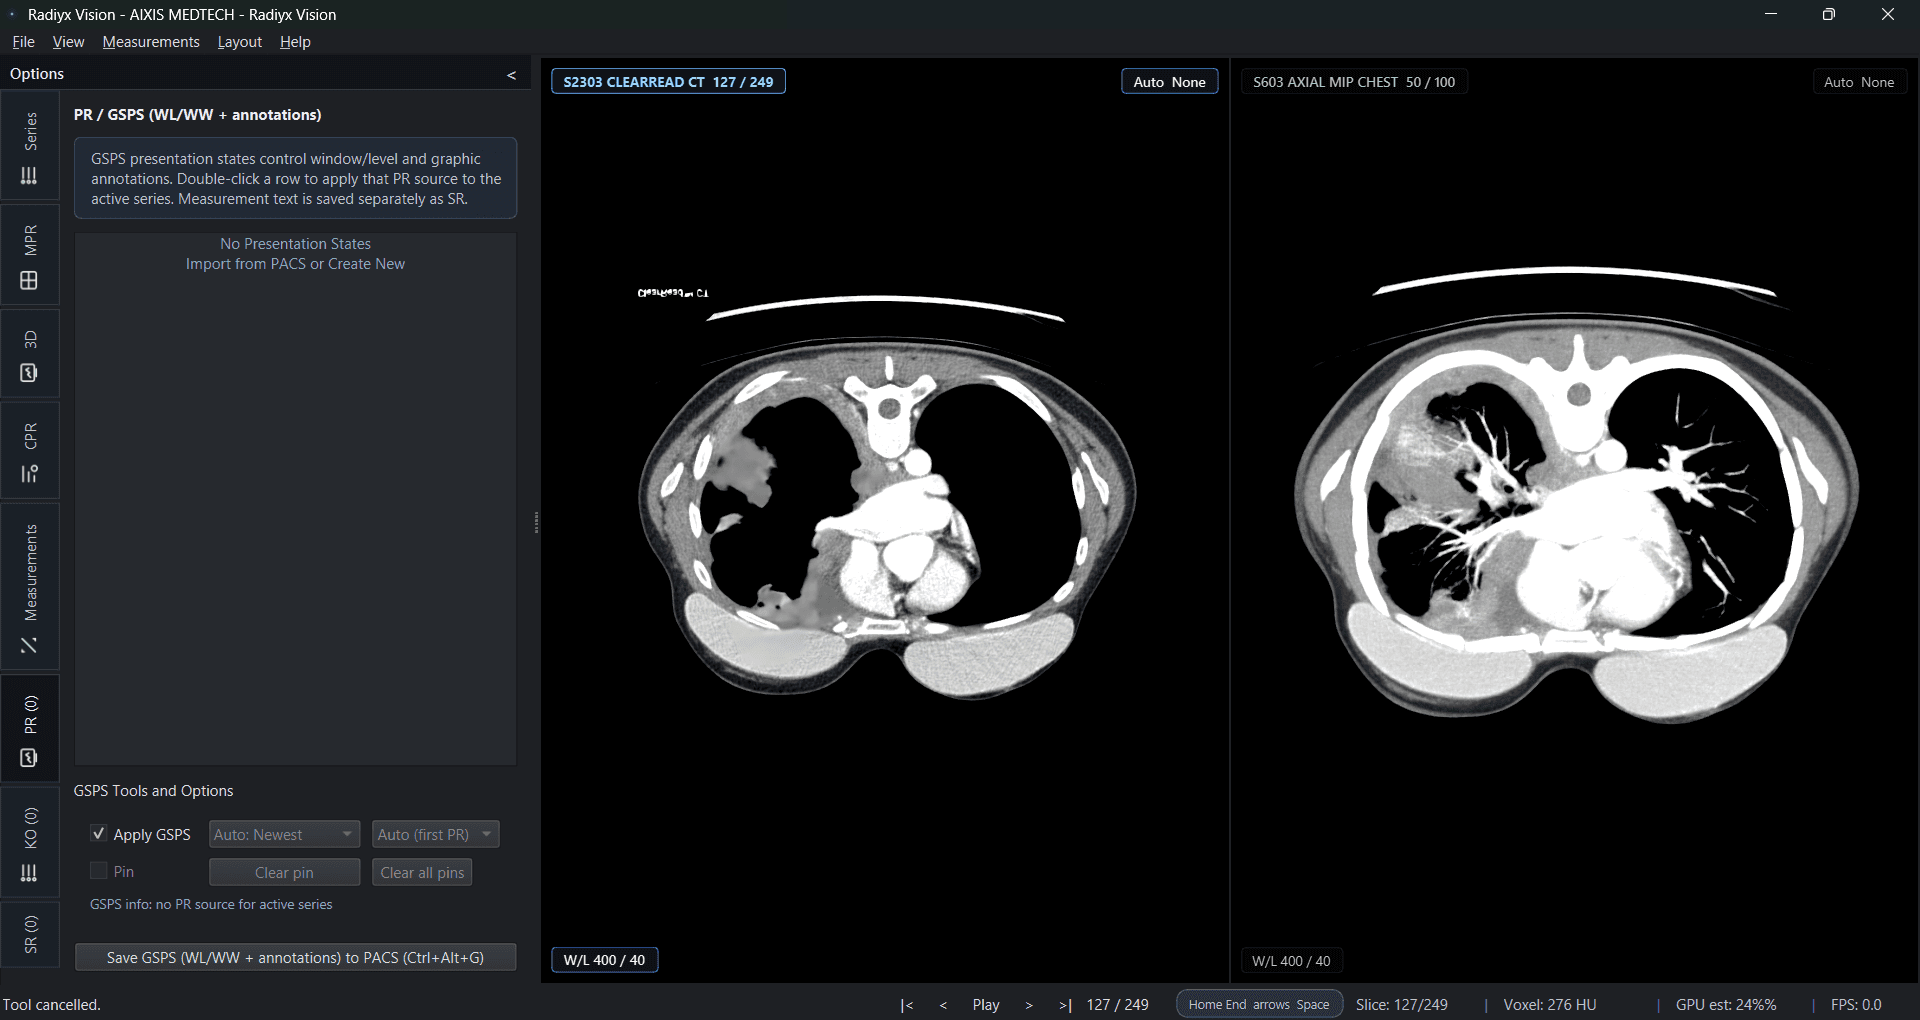Open the CPR sidebar tab
This screenshot has width=1920, height=1020.
(x=30, y=450)
